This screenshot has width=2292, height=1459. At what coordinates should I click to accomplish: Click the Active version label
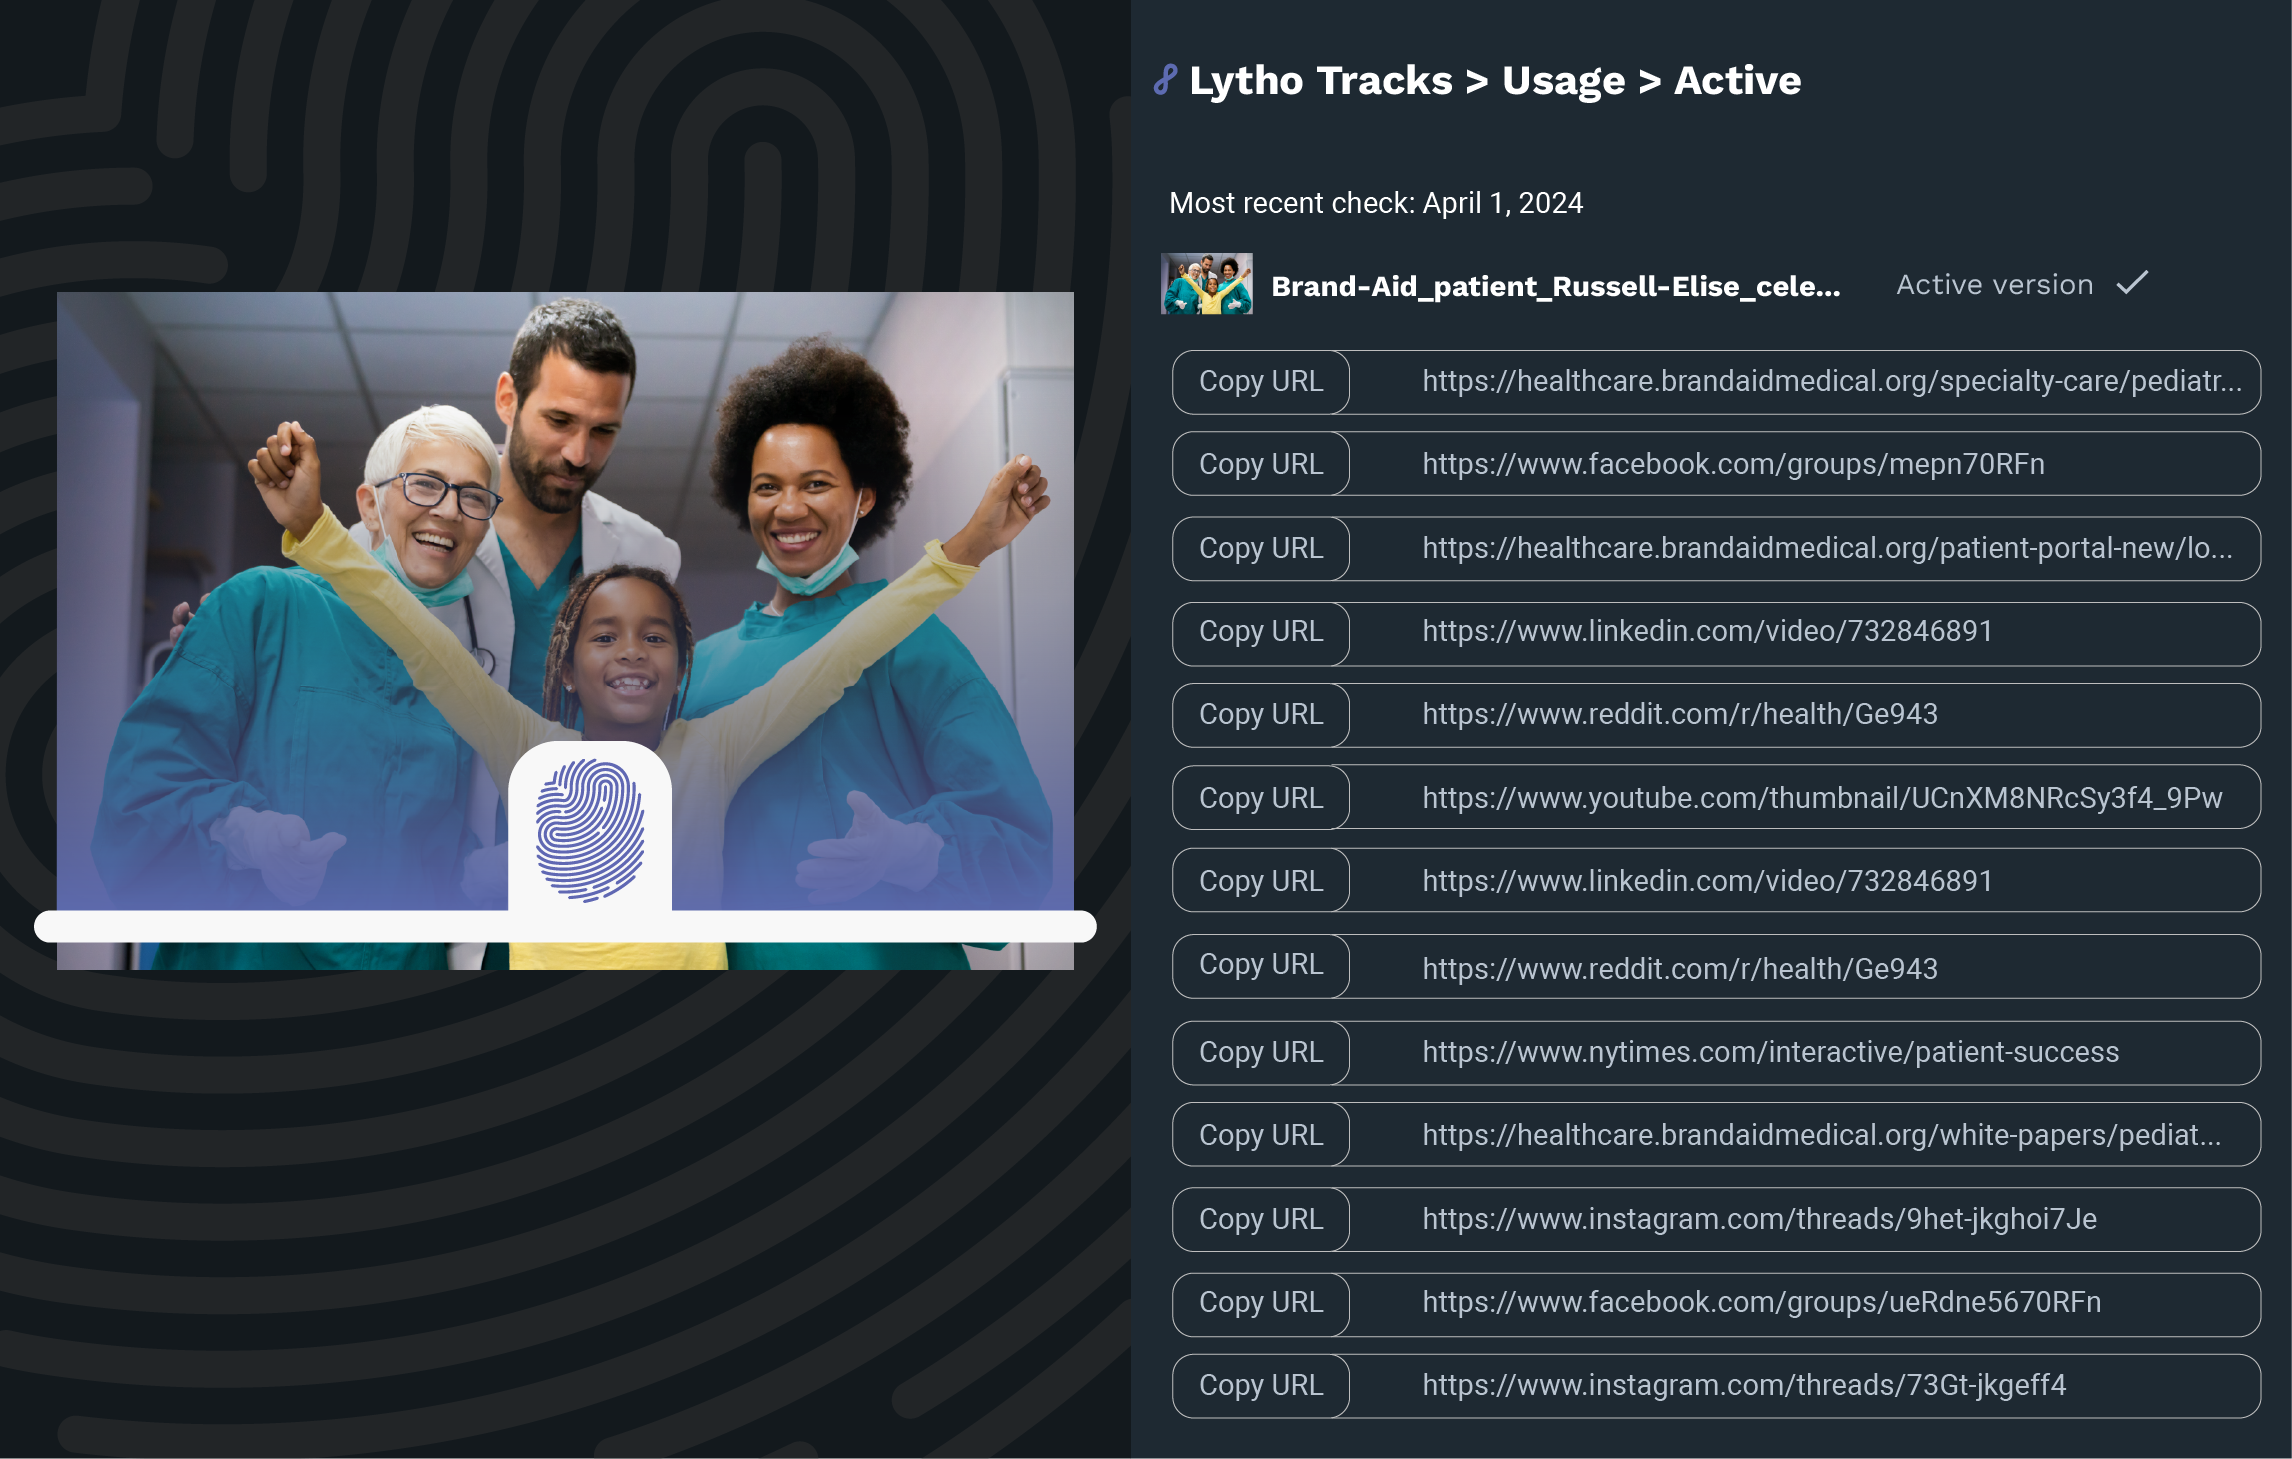[x=1994, y=285]
